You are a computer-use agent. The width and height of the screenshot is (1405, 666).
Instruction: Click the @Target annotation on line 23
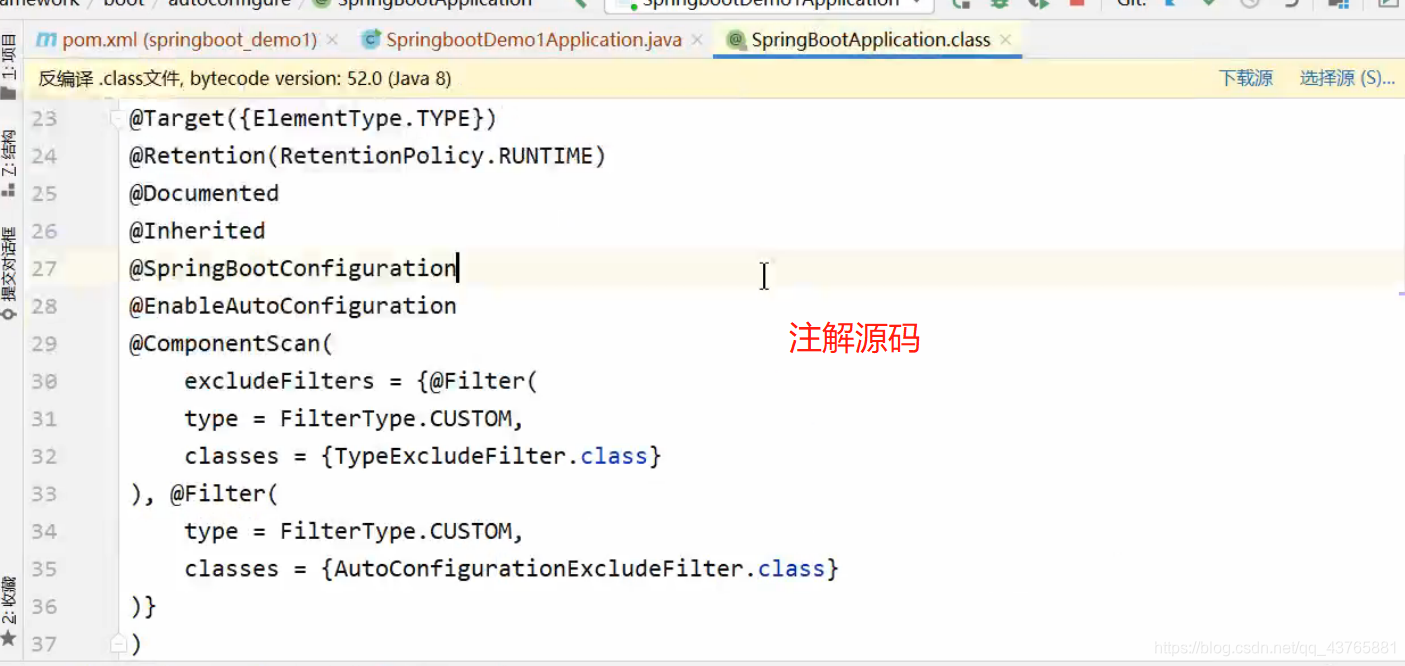(x=177, y=119)
